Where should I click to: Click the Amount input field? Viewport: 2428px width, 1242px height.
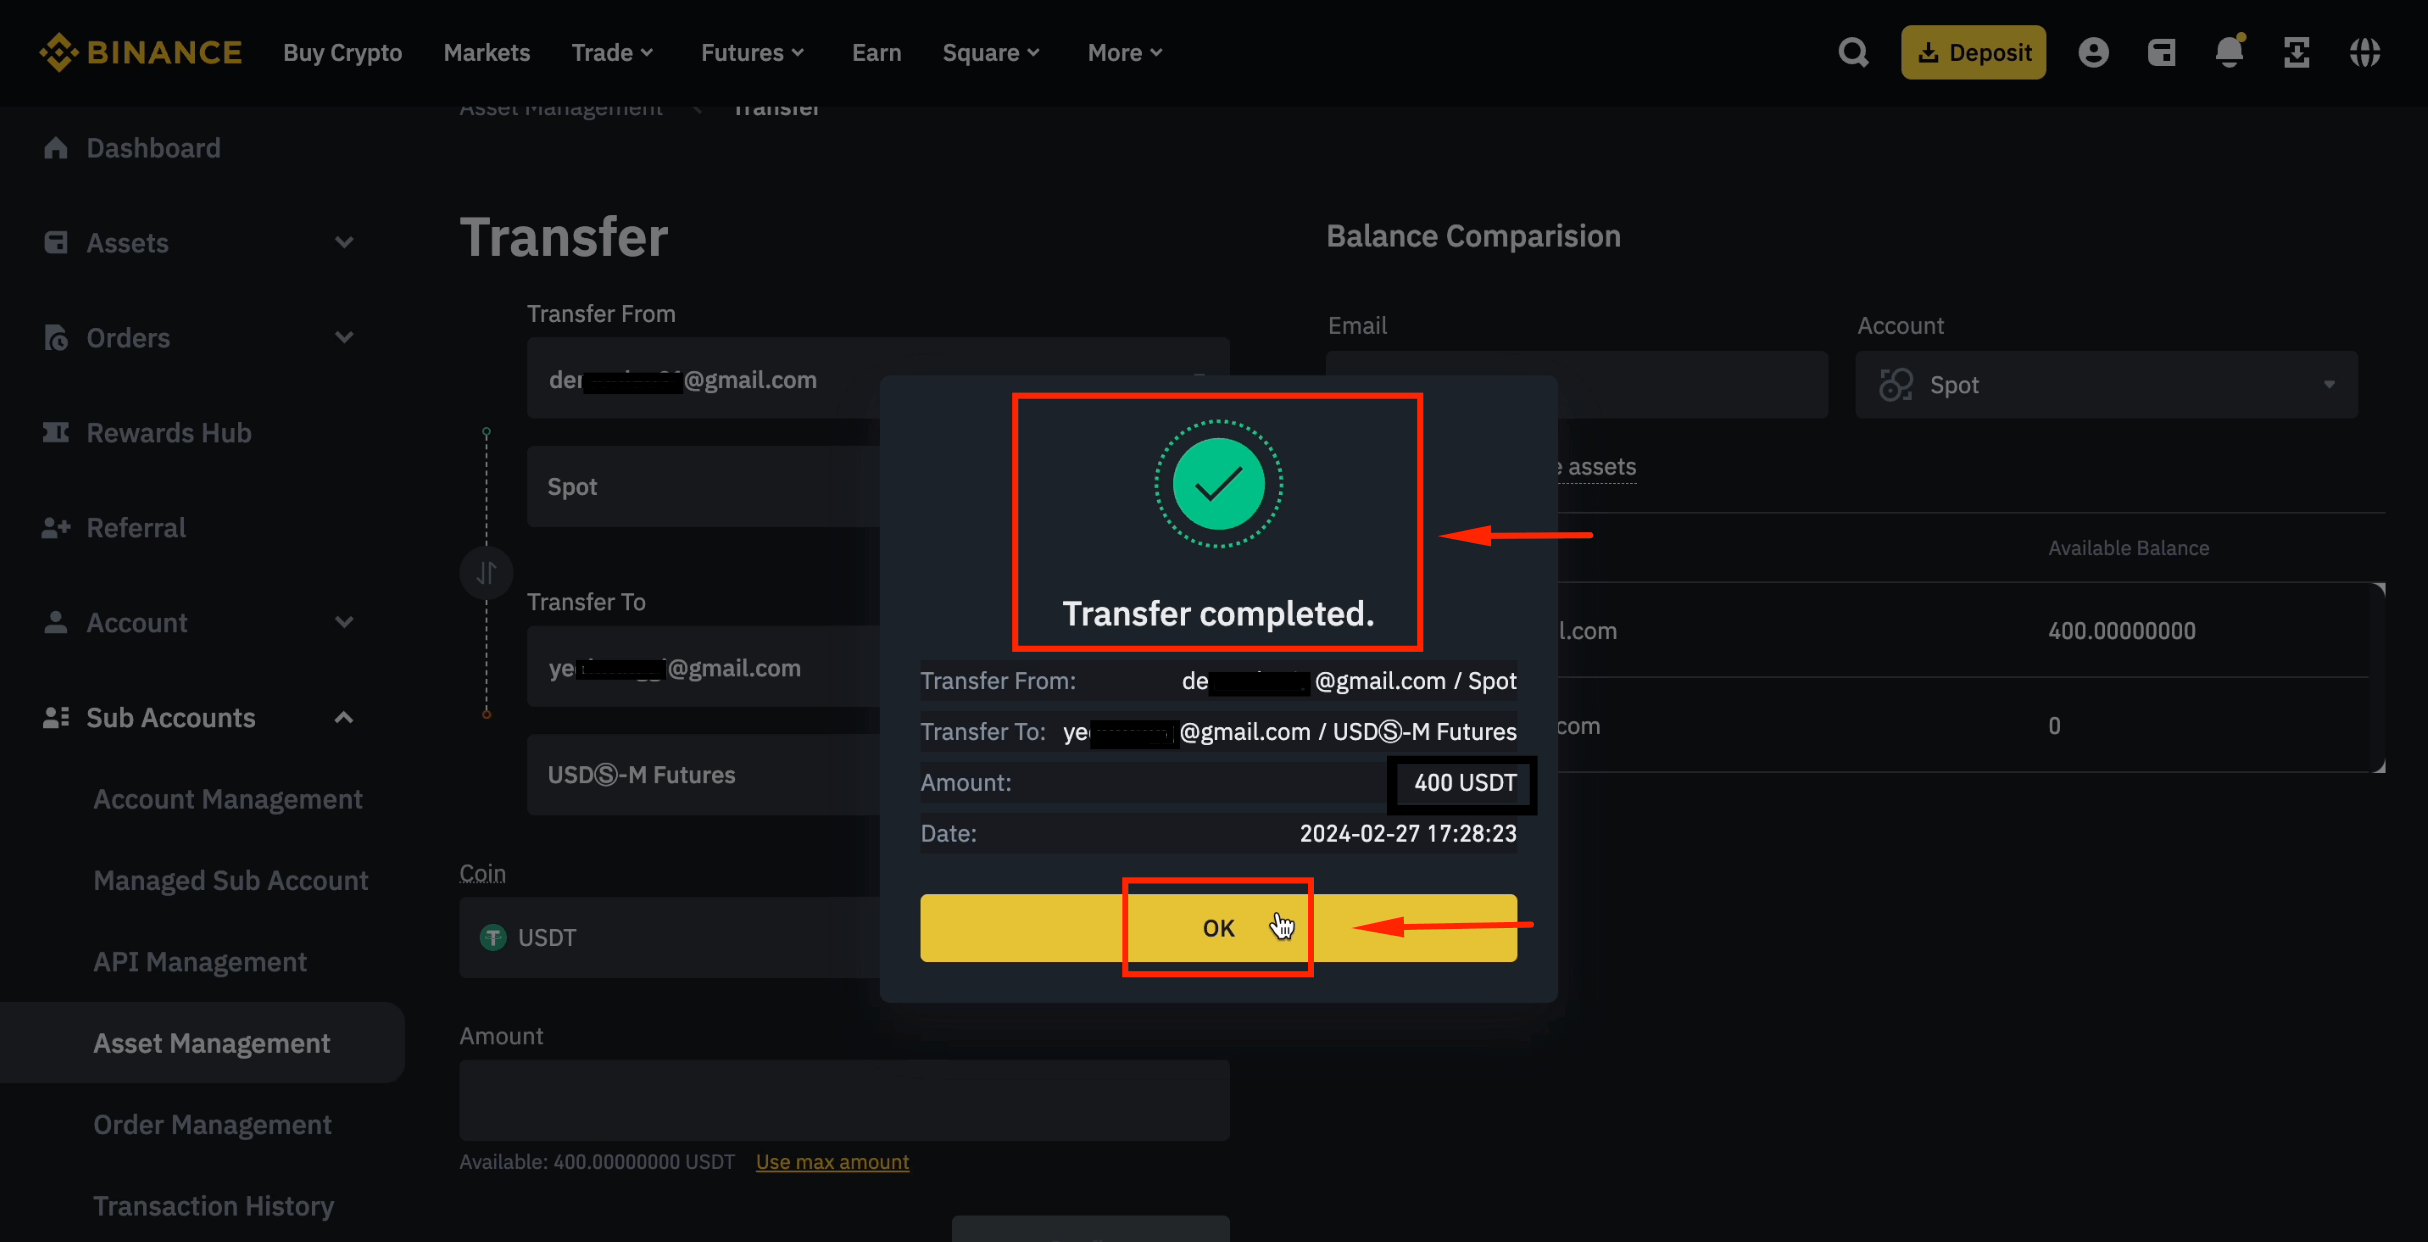tap(843, 1100)
